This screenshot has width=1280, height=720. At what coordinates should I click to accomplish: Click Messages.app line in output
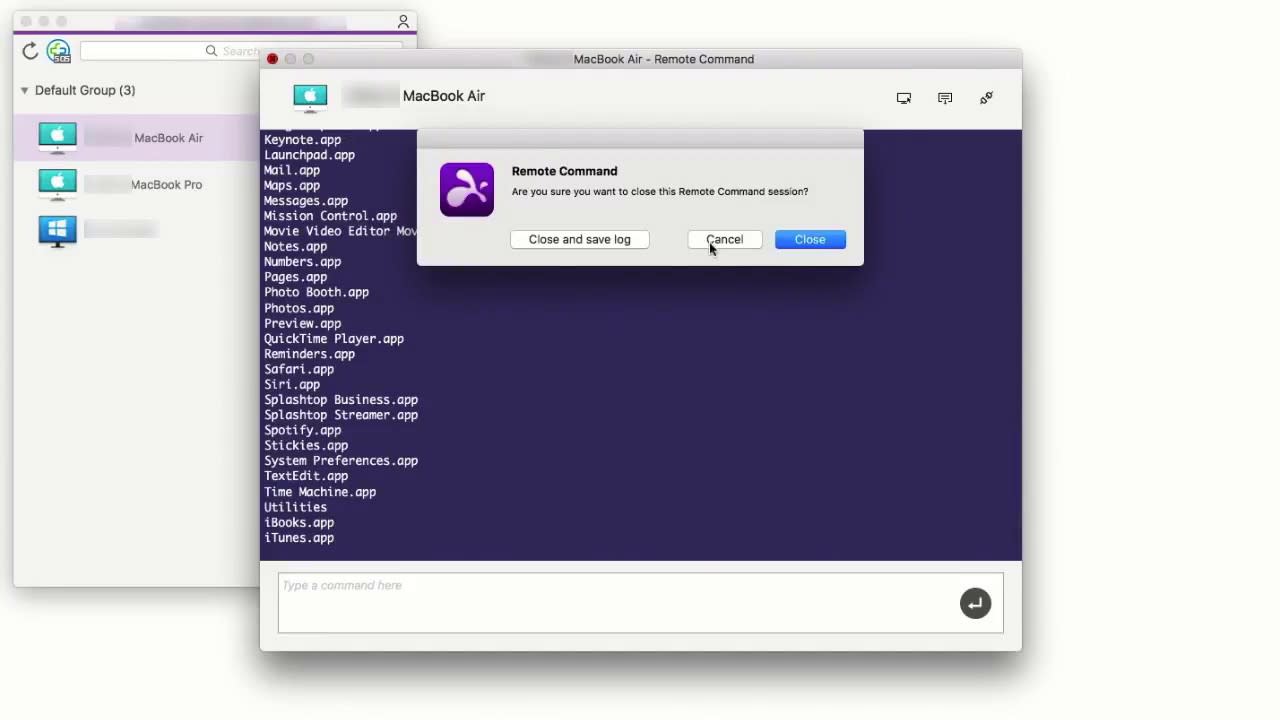(x=306, y=201)
